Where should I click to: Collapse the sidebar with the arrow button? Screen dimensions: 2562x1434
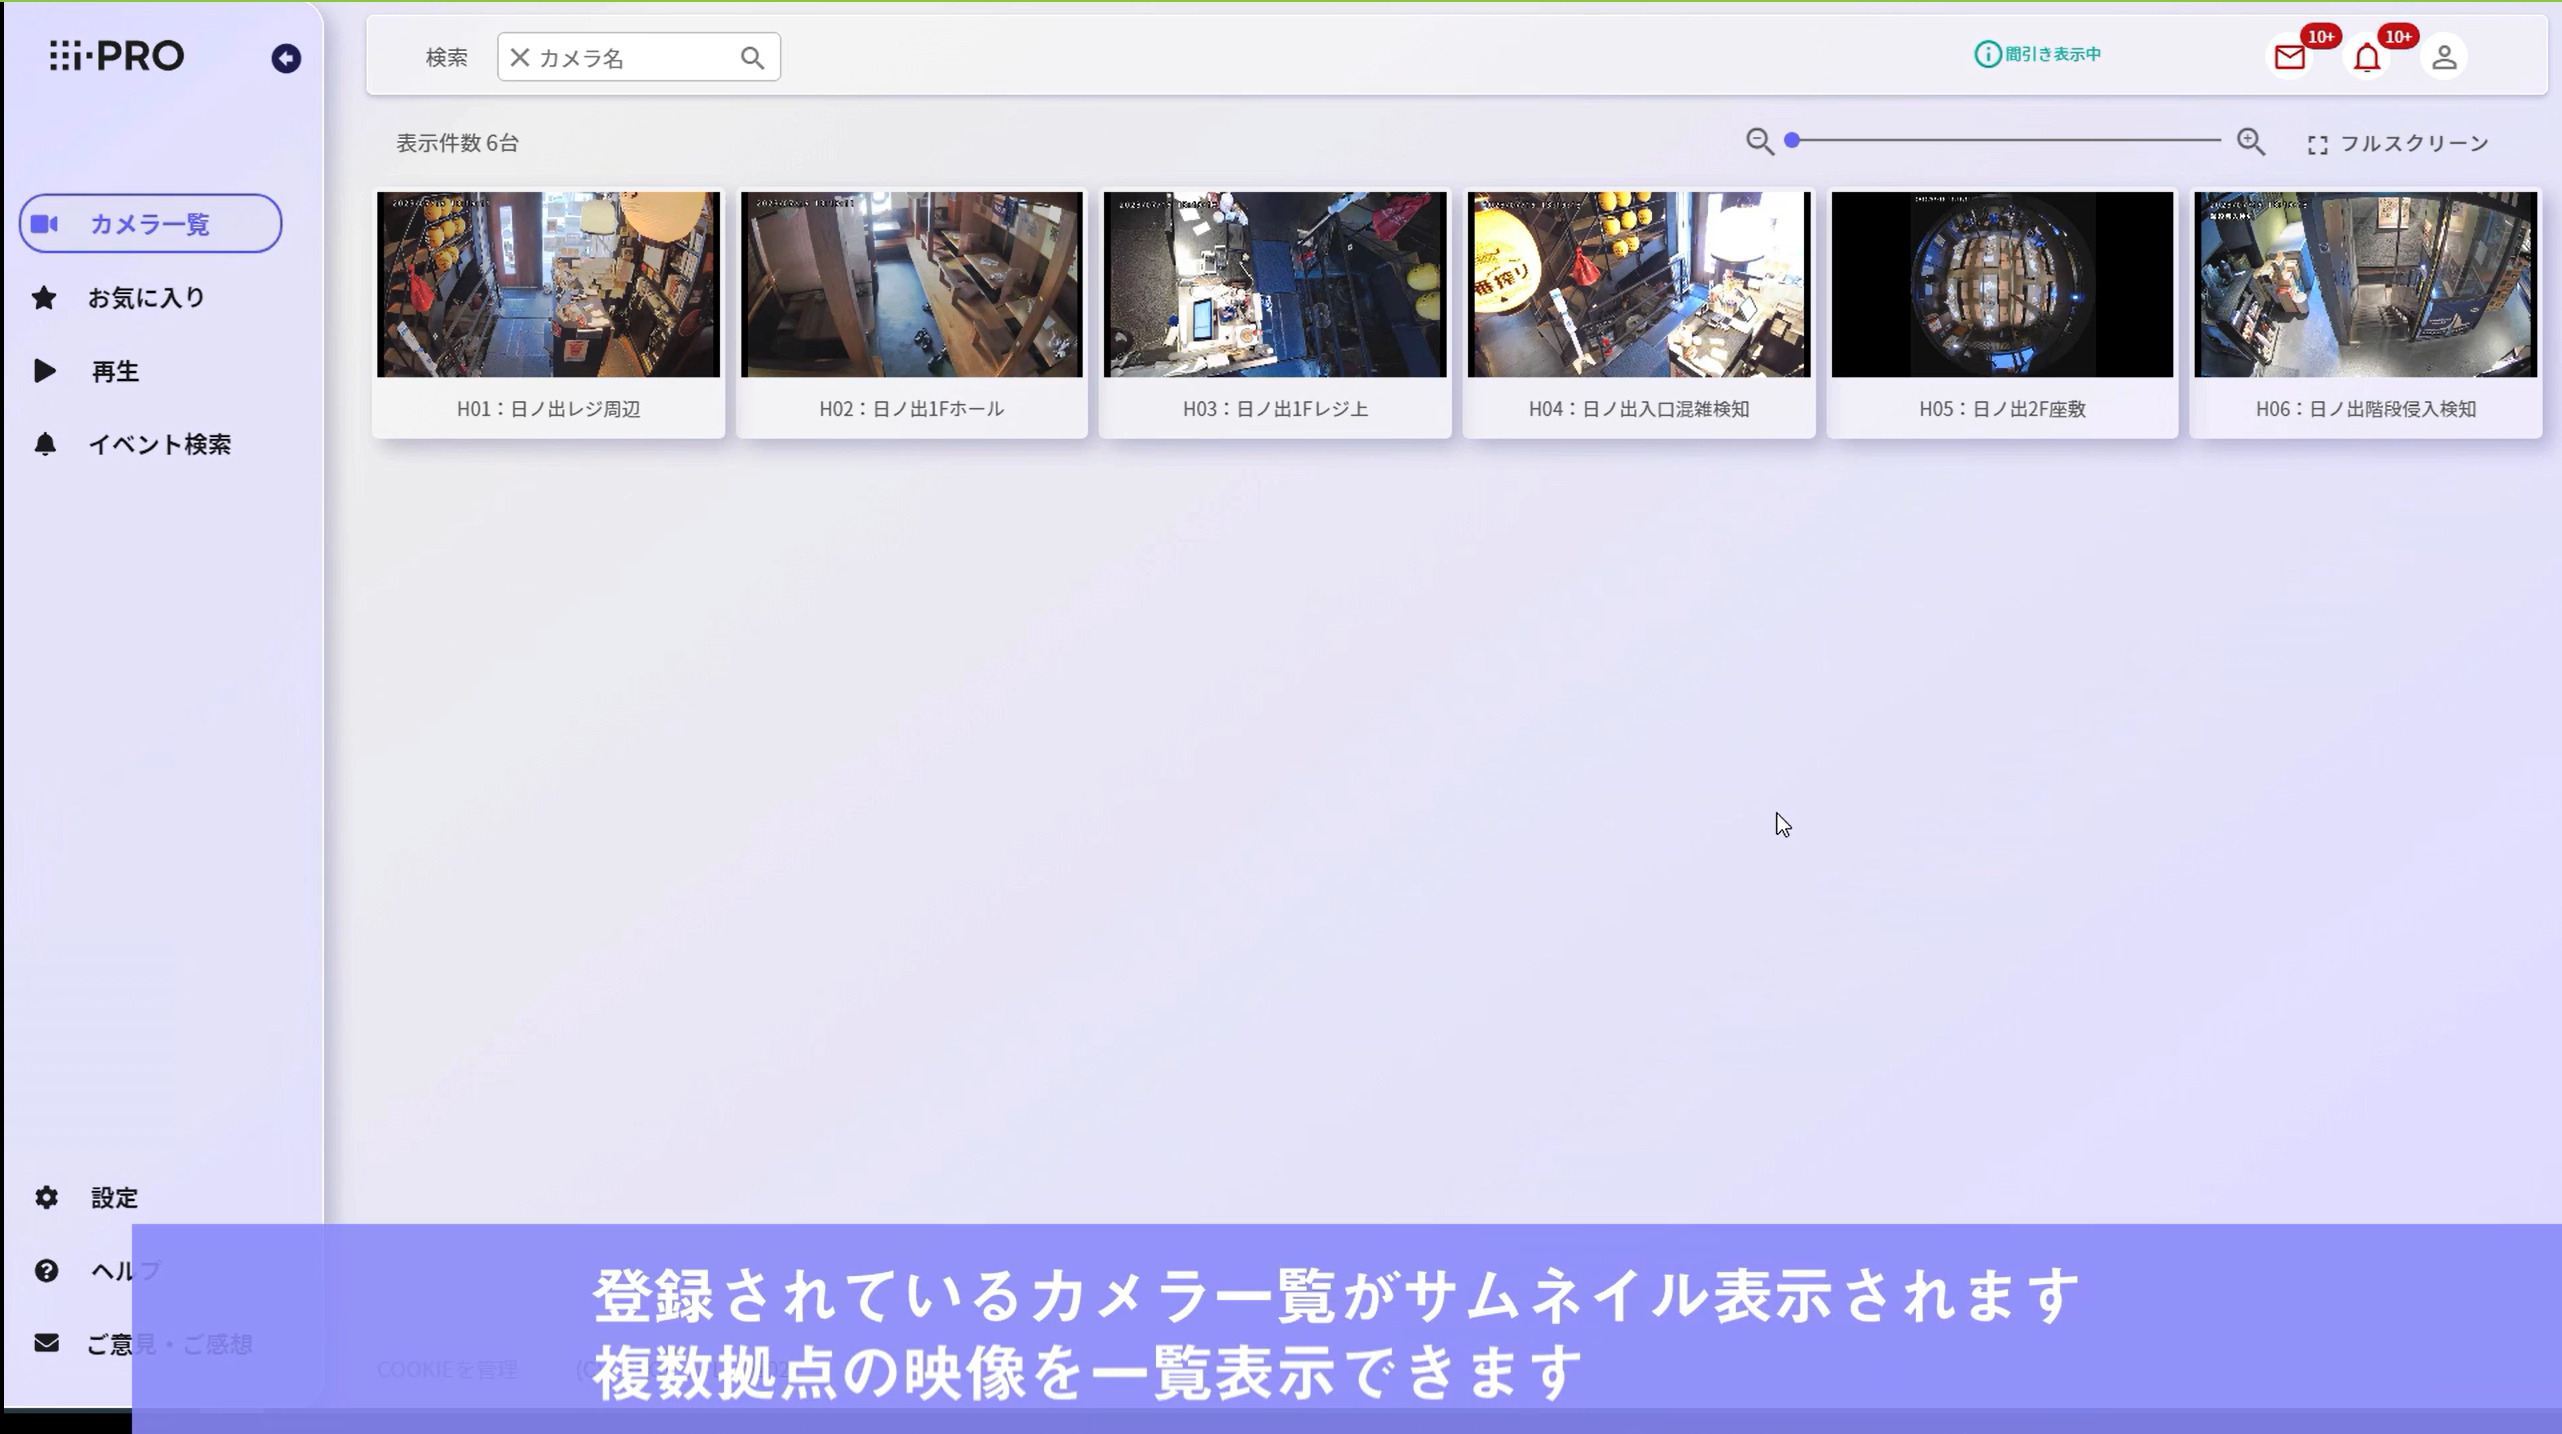point(286,58)
